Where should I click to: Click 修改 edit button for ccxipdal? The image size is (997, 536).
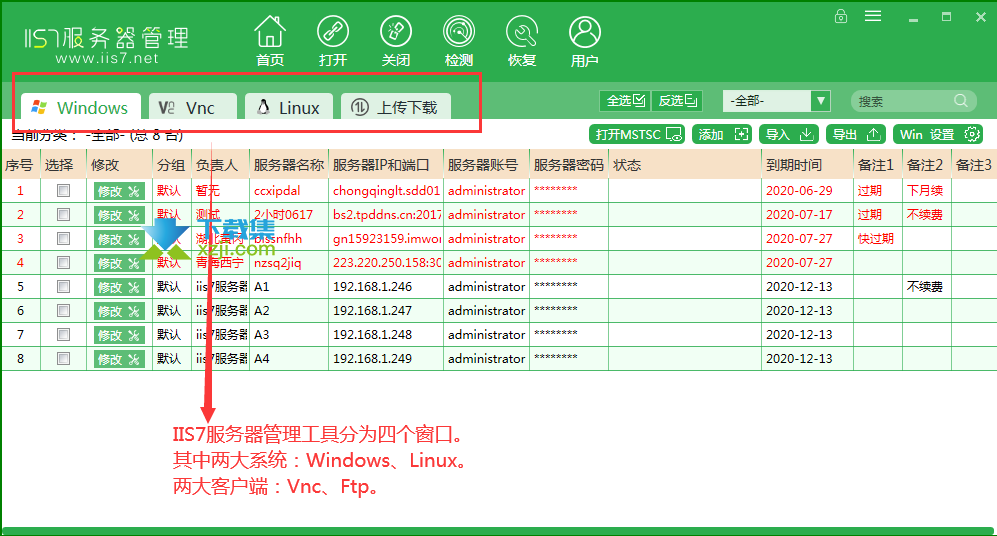119,191
